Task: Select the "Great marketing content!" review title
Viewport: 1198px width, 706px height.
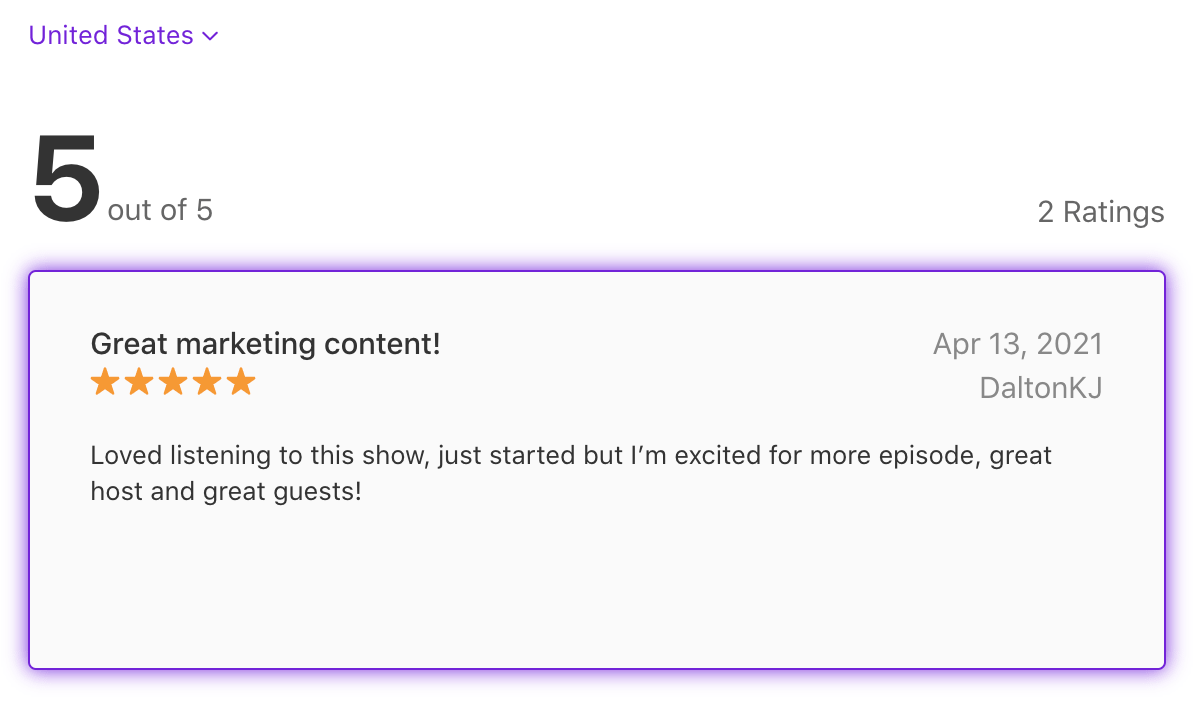Action: click(265, 345)
